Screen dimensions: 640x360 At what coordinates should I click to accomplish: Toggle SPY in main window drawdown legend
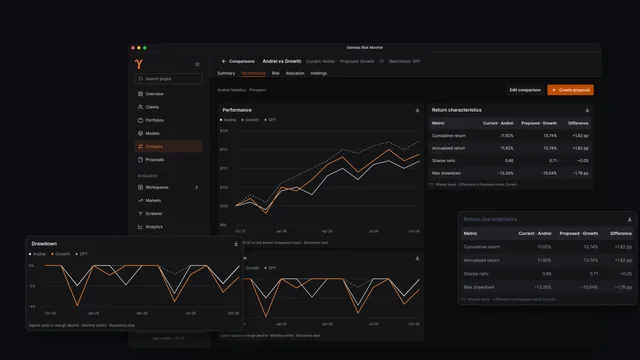[x=270, y=268]
